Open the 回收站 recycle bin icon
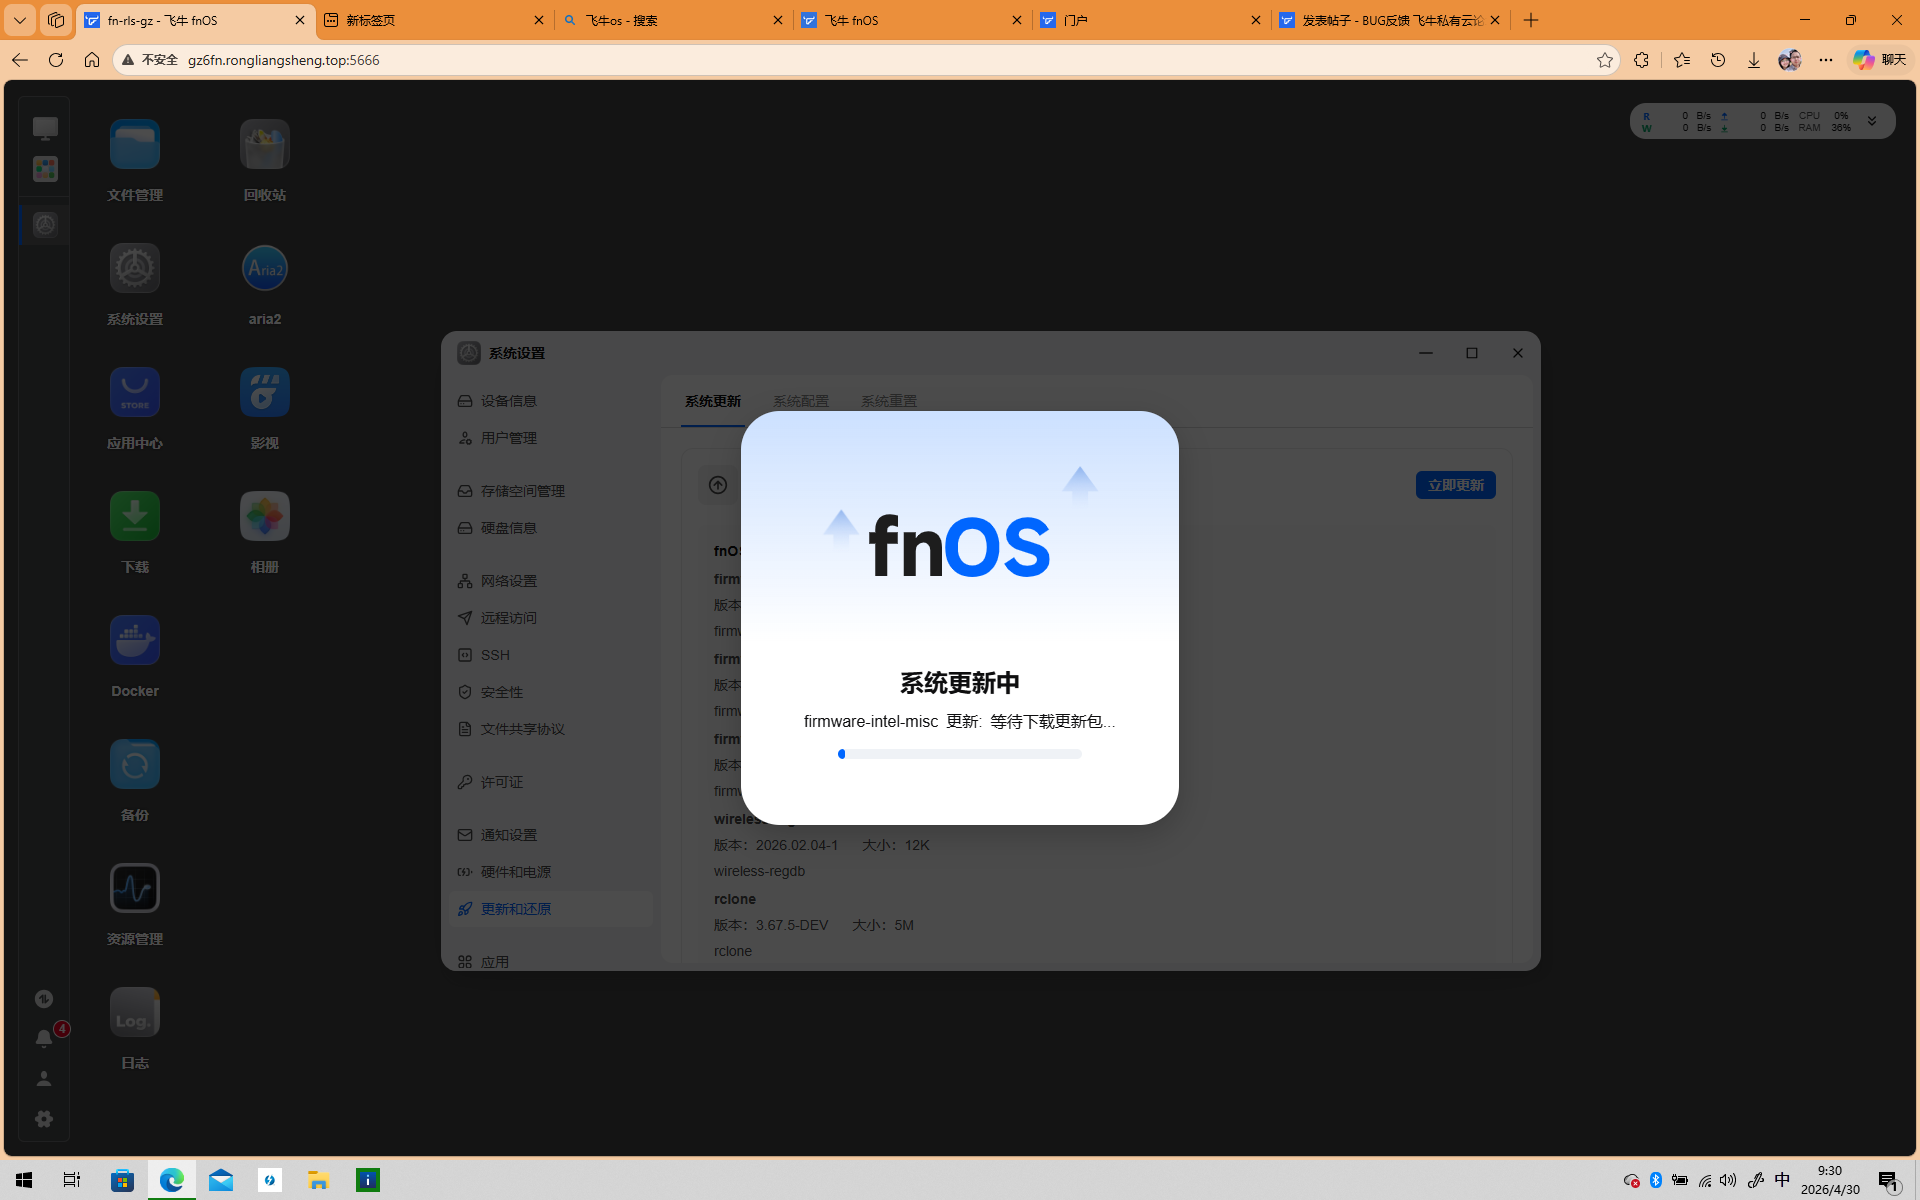Screen dimensions: 1920x1200 [264, 144]
